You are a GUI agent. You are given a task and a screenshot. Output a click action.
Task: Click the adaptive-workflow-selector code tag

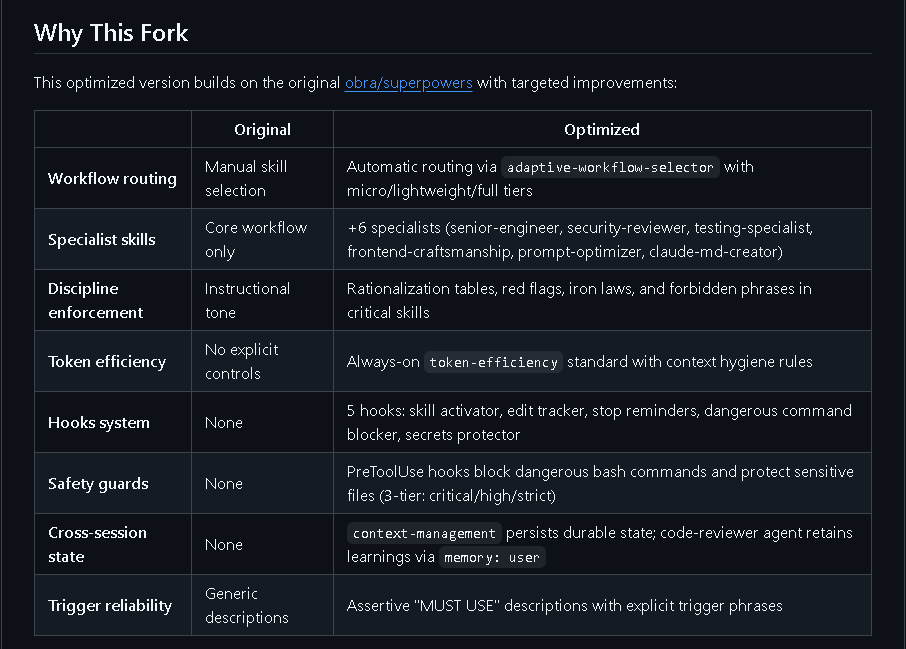[610, 168]
